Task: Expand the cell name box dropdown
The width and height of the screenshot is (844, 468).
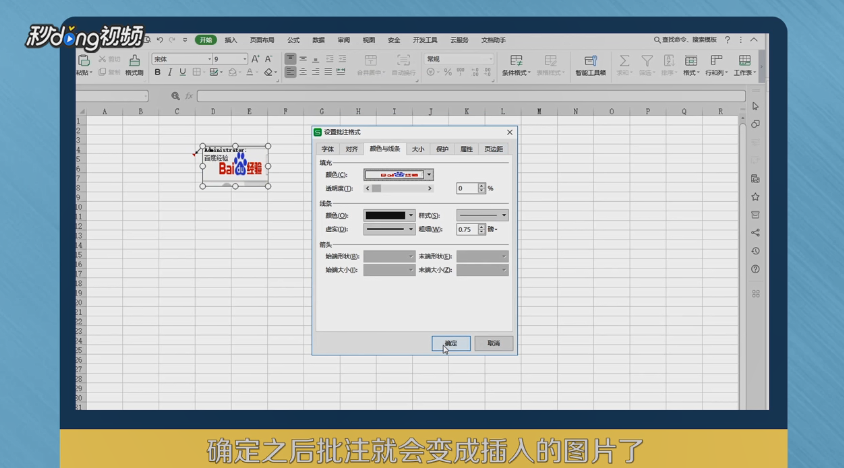Action: pos(145,96)
